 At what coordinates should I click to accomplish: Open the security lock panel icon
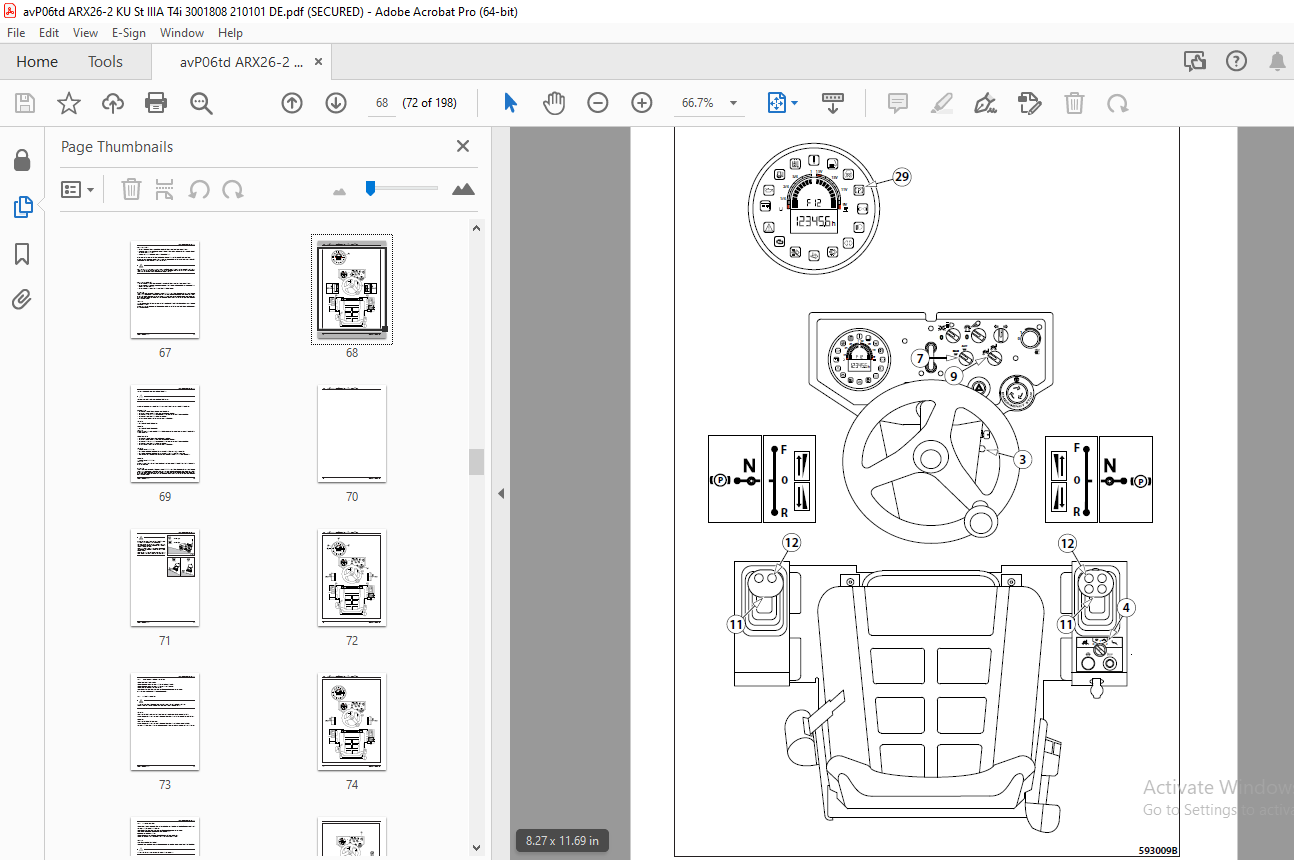coord(22,160)
